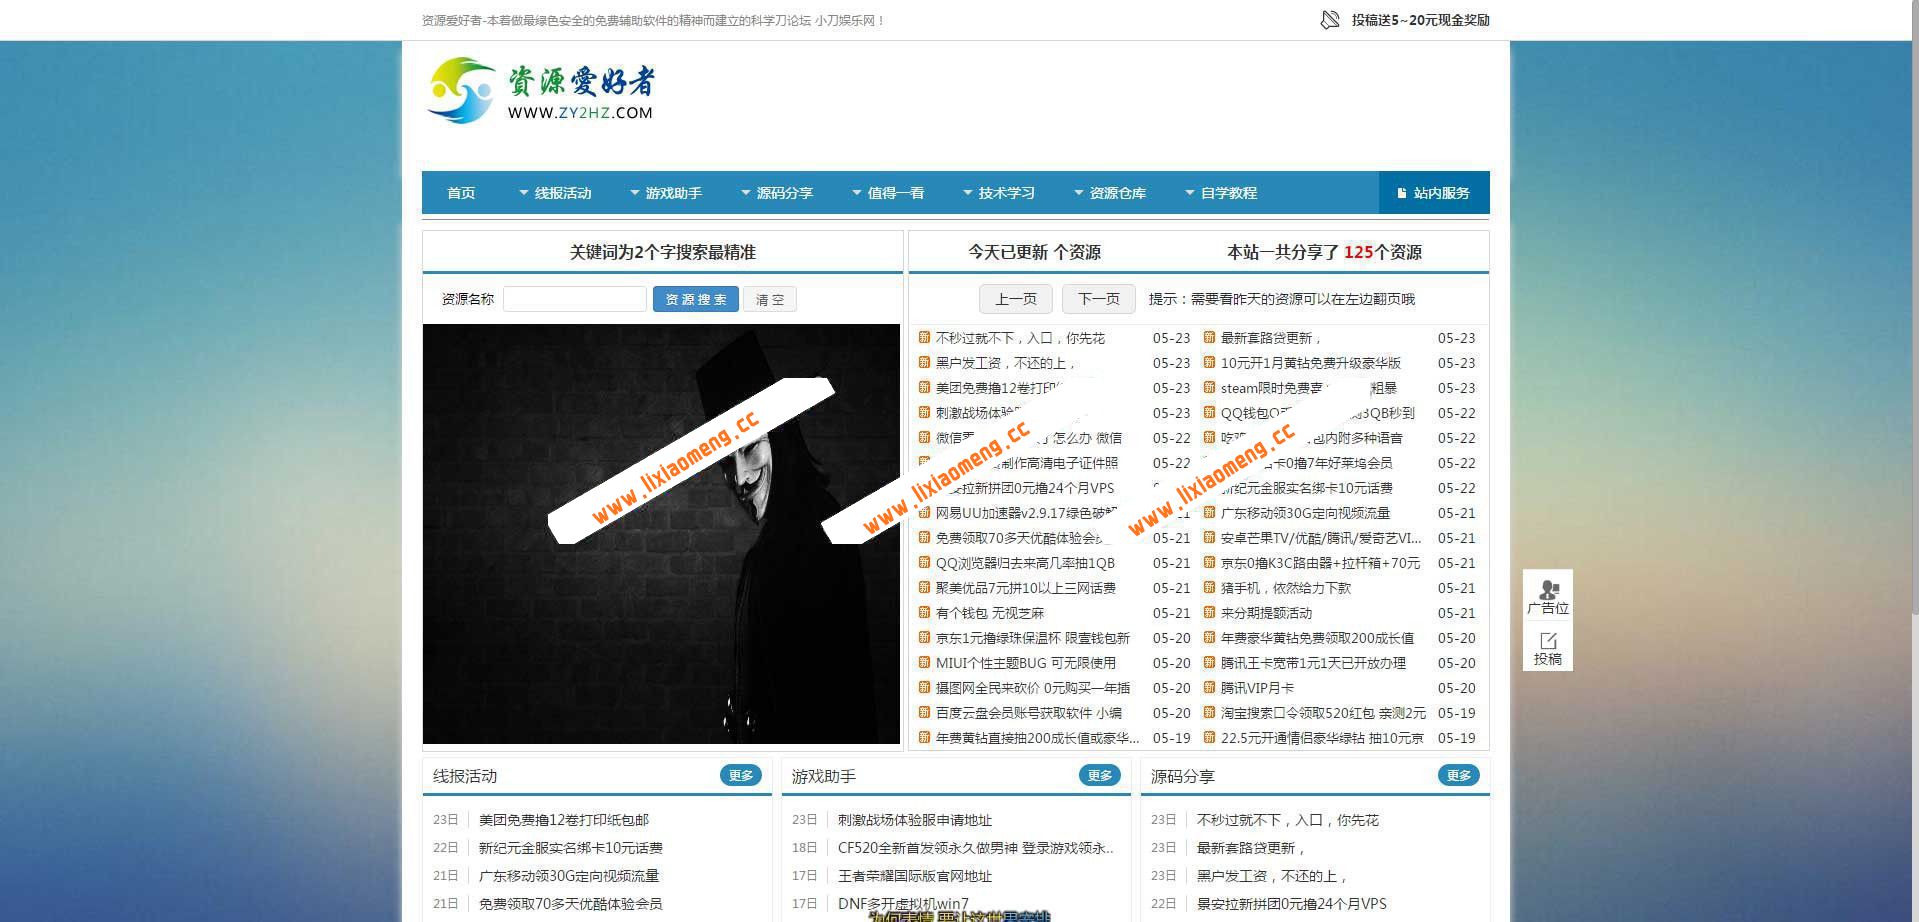This screenshot has width=1919, height=922.
Task: Click the 清空 button
Action: [x=770, y=299]
